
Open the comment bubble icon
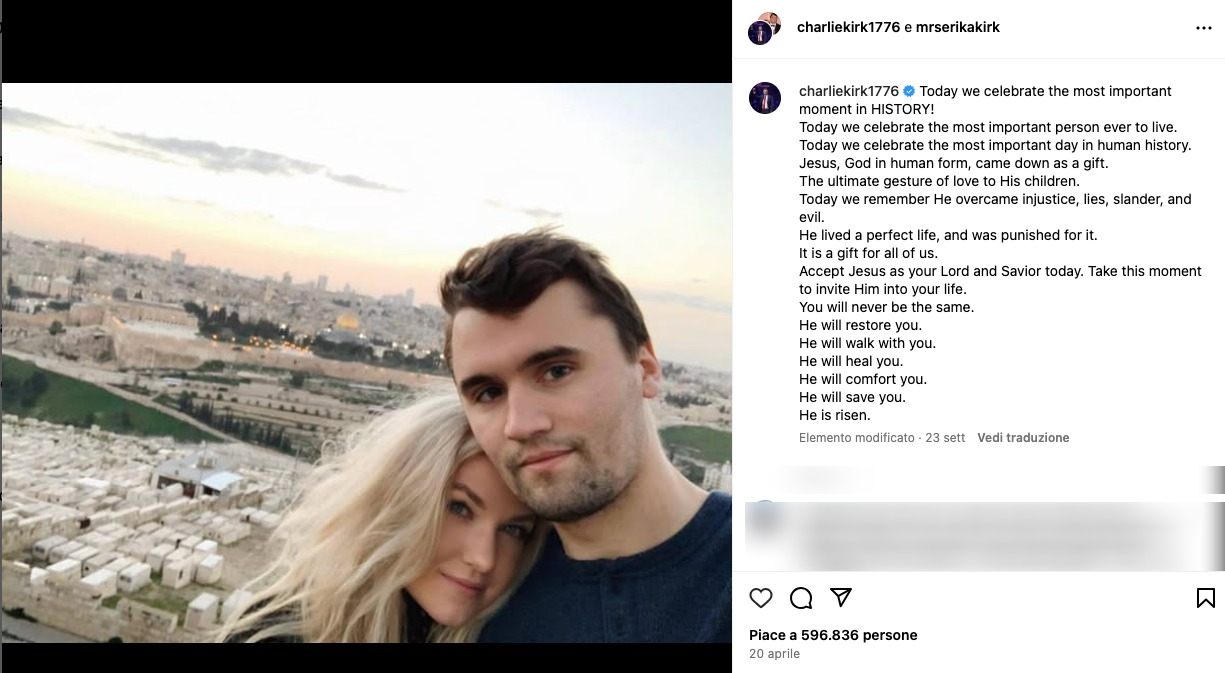(801, 598)
